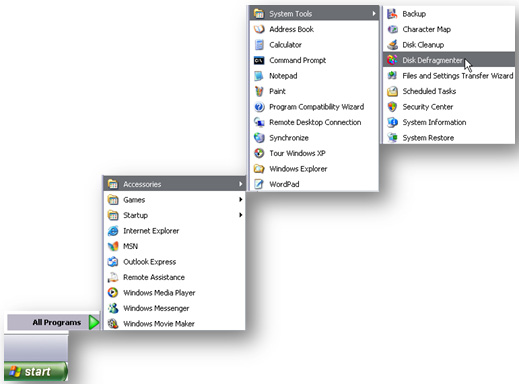Click the All Programs button
This screenshot has height=384, width=519.
coord(53,322)
